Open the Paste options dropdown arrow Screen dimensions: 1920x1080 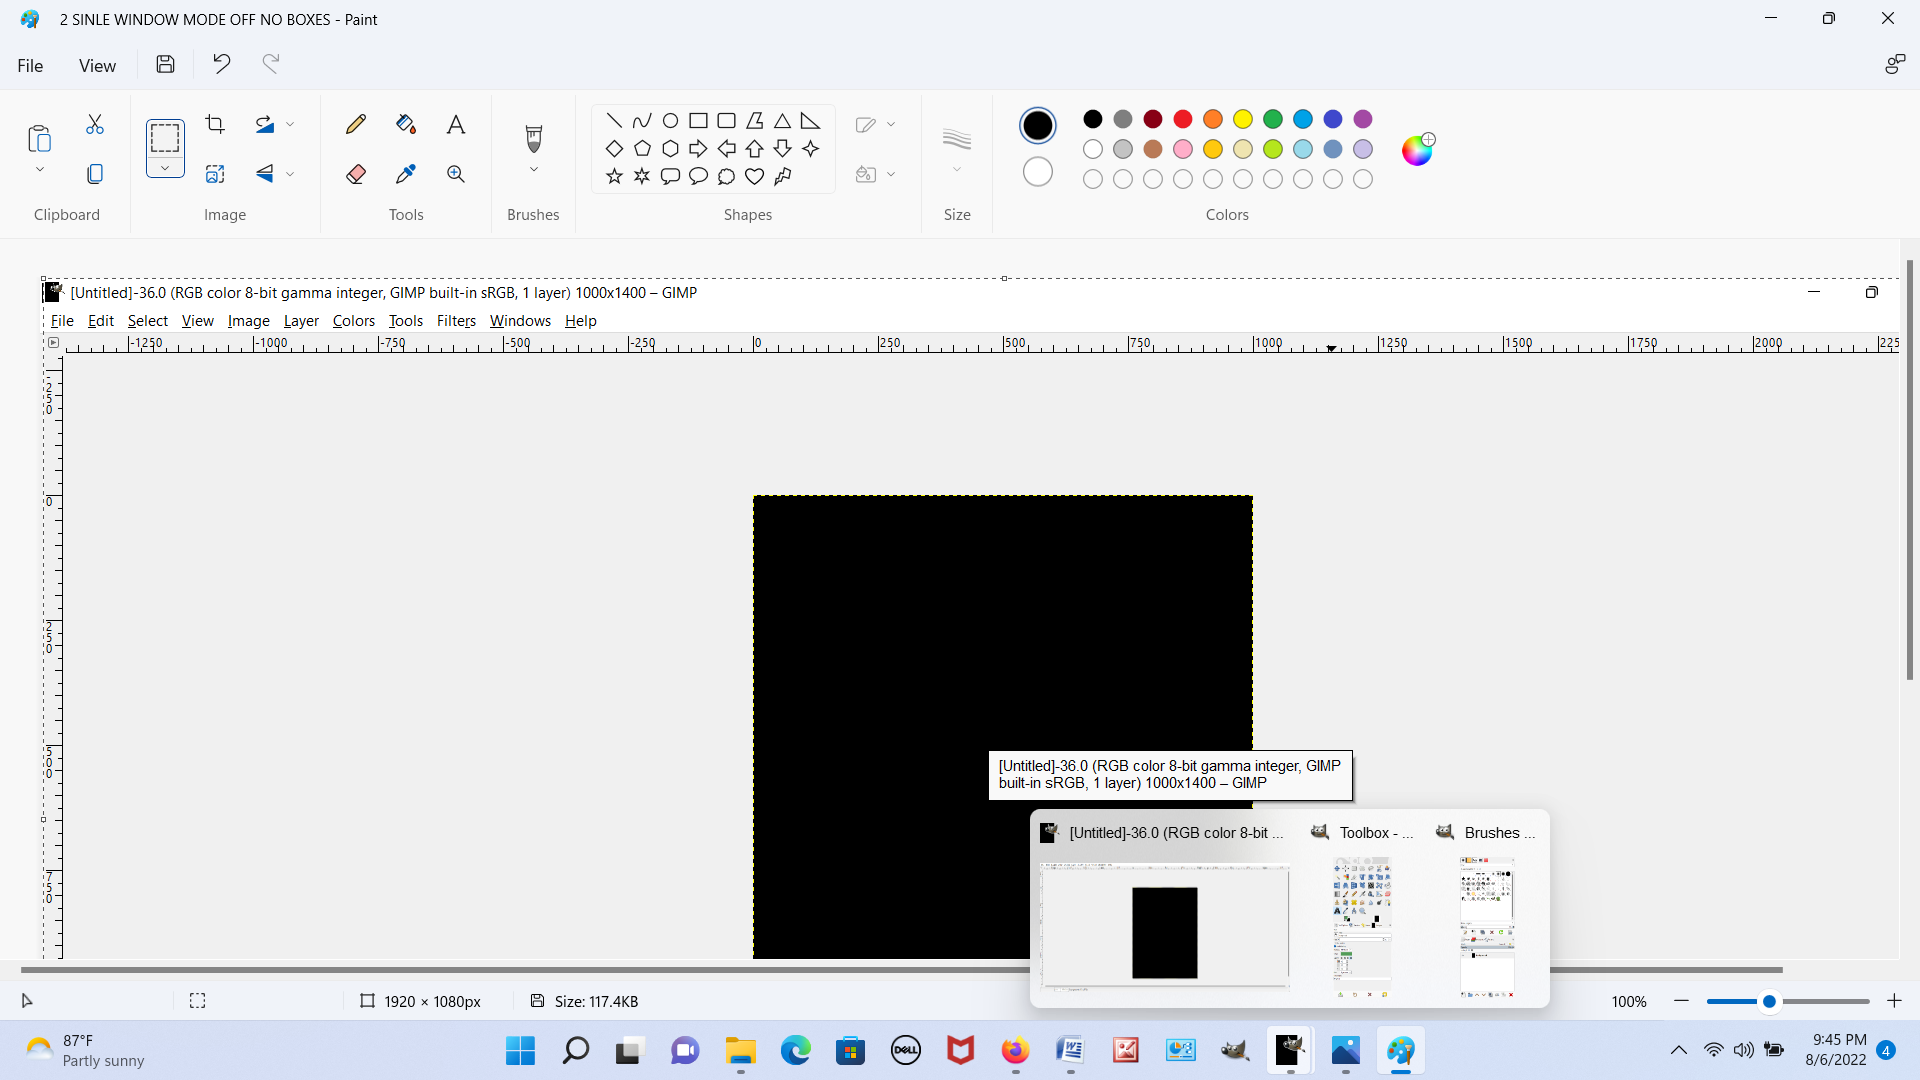click(x=40, y=170)
